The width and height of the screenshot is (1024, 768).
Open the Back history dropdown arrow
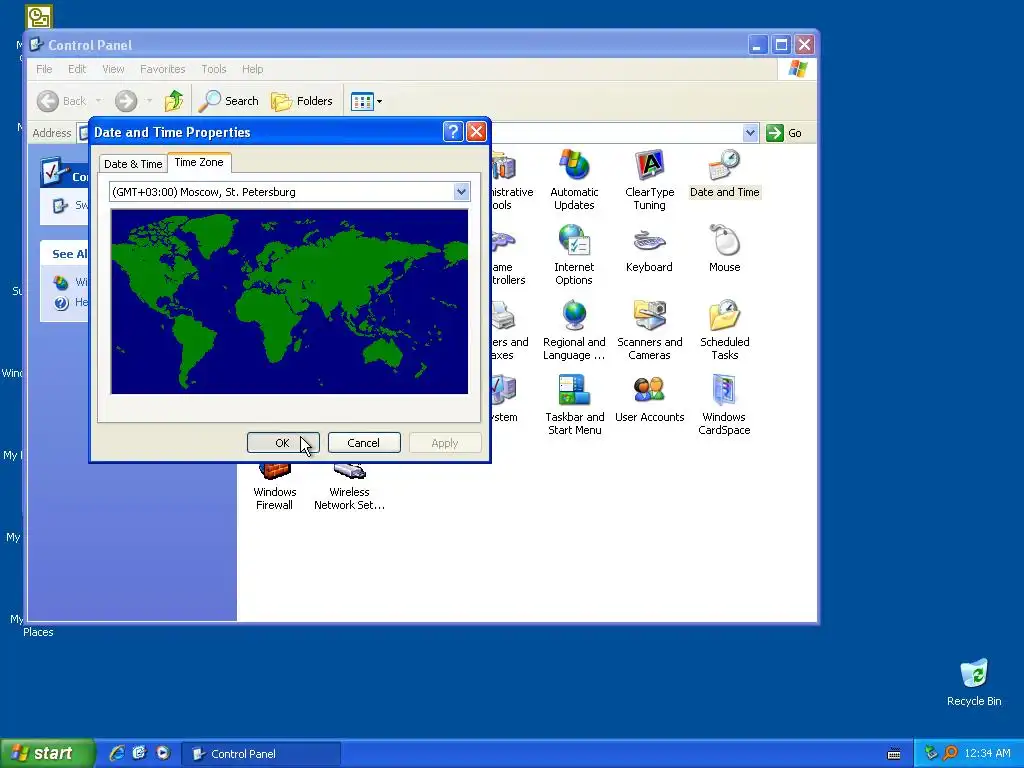99,101
